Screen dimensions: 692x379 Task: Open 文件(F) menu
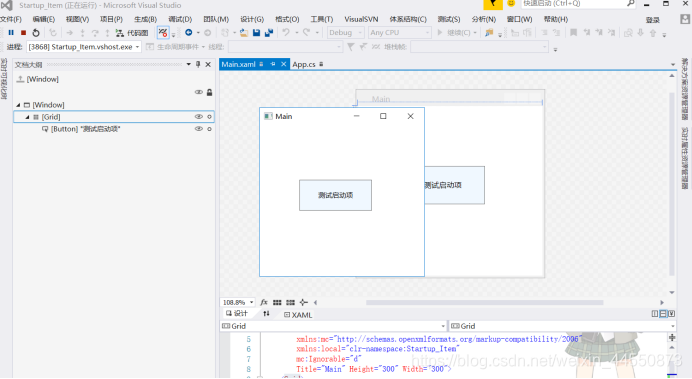click(x=11, y=19)
